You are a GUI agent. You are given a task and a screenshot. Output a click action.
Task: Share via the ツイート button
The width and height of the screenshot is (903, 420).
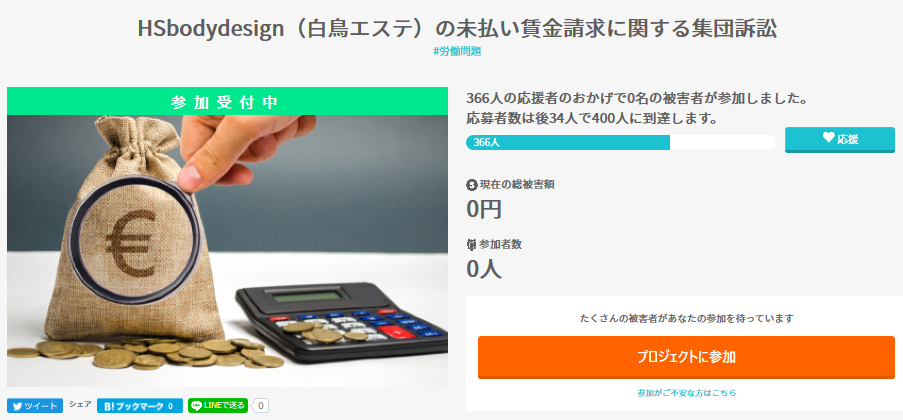coord(35,406)
